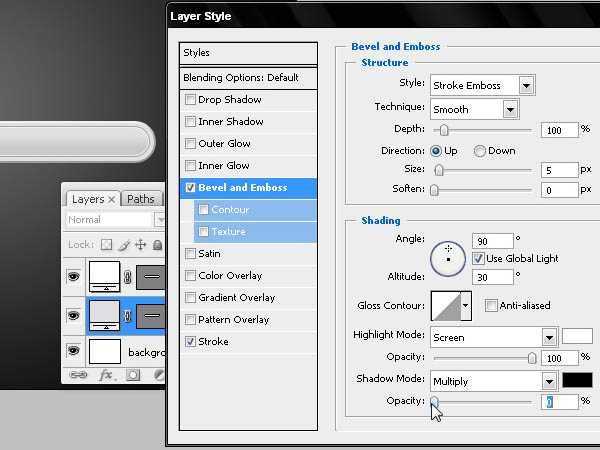
Task: Select the Down direction radio button
Action: [480, 151]
